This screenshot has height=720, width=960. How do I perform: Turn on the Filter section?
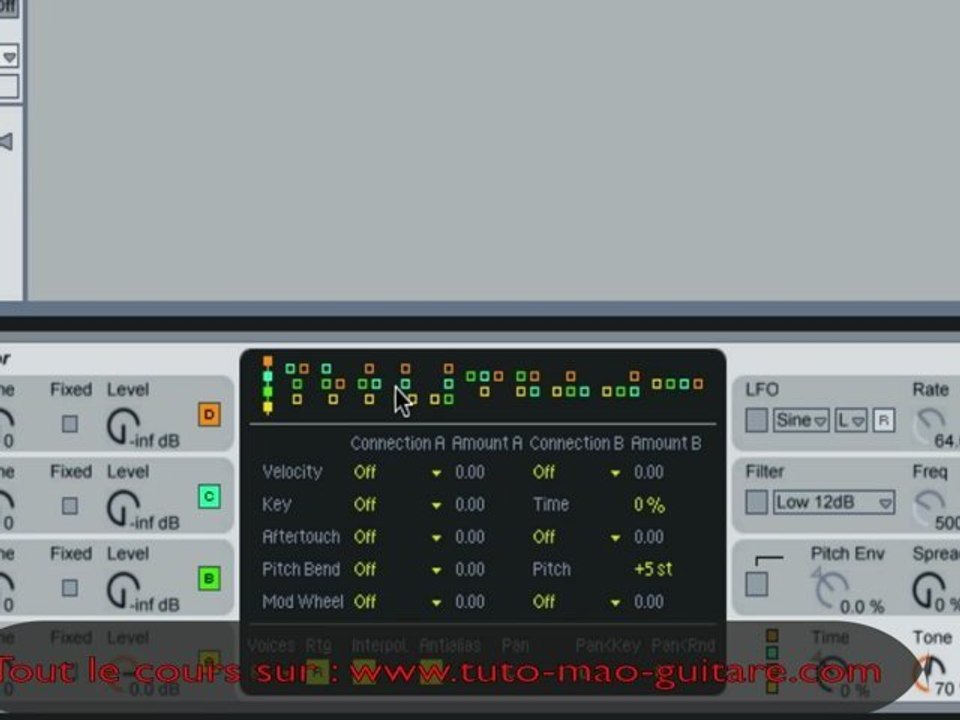(756, 502)
